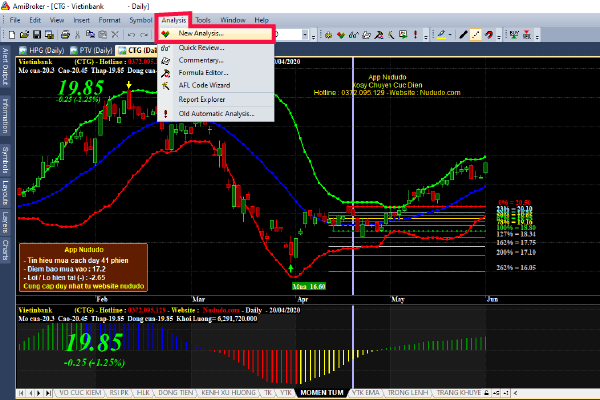Launch AFL Code Wizard from the toolbar wand icon
This screenshot has width=600, height=400.
[x=391, y=35]
